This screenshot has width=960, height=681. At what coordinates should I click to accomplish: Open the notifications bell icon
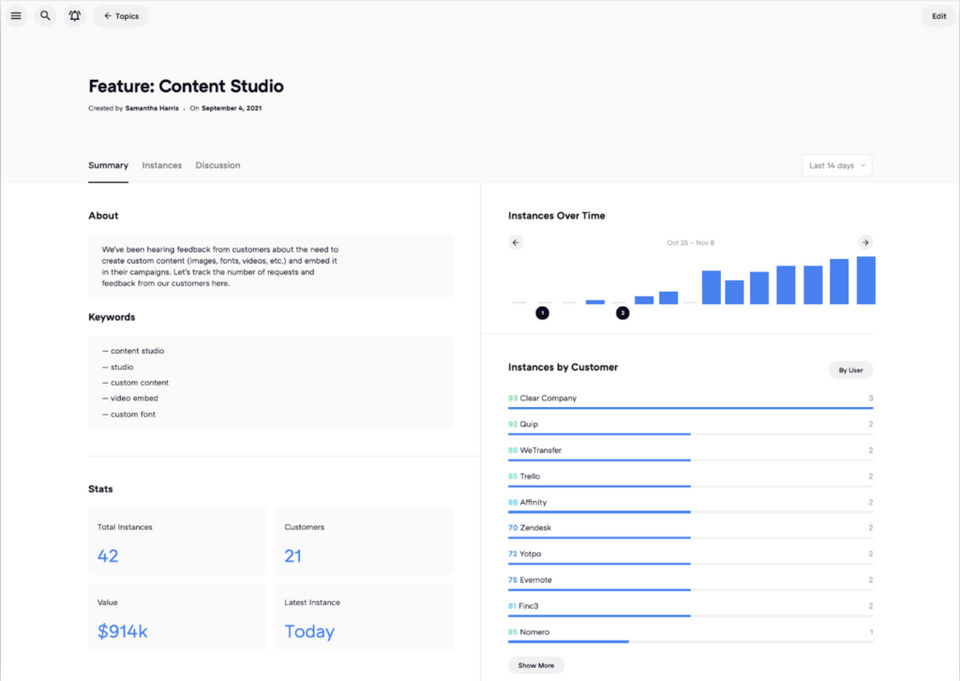click(75, 16)
